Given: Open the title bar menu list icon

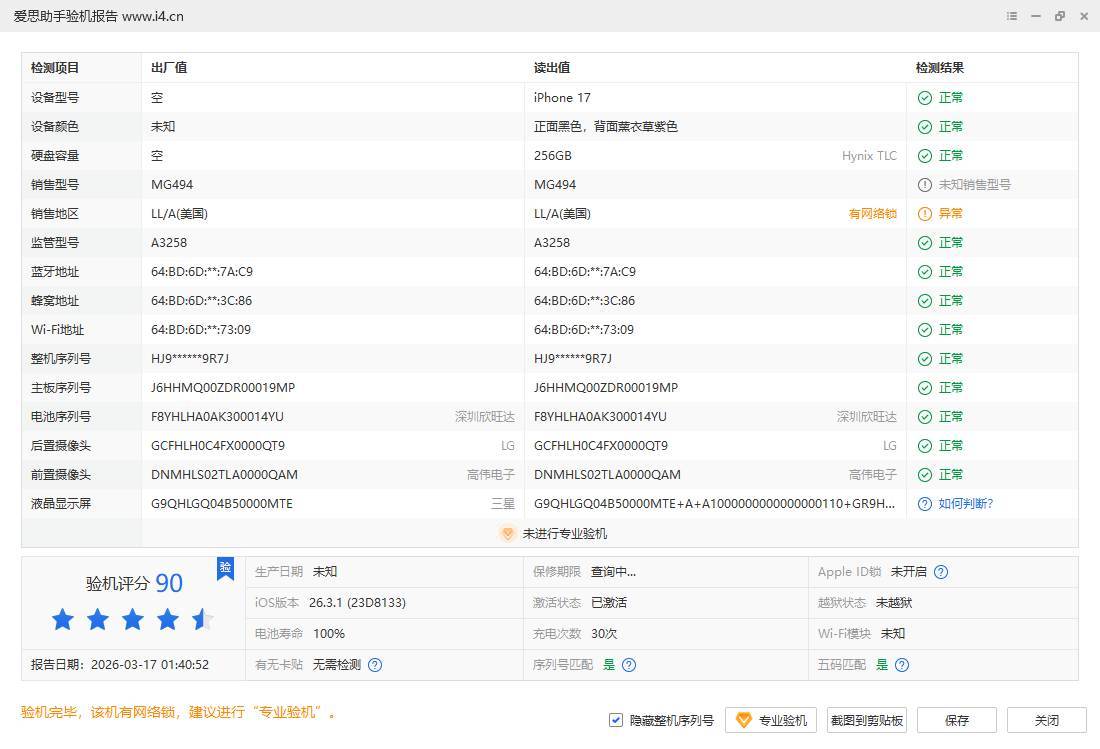Looking at the screenshot, I should point(1012,17).
